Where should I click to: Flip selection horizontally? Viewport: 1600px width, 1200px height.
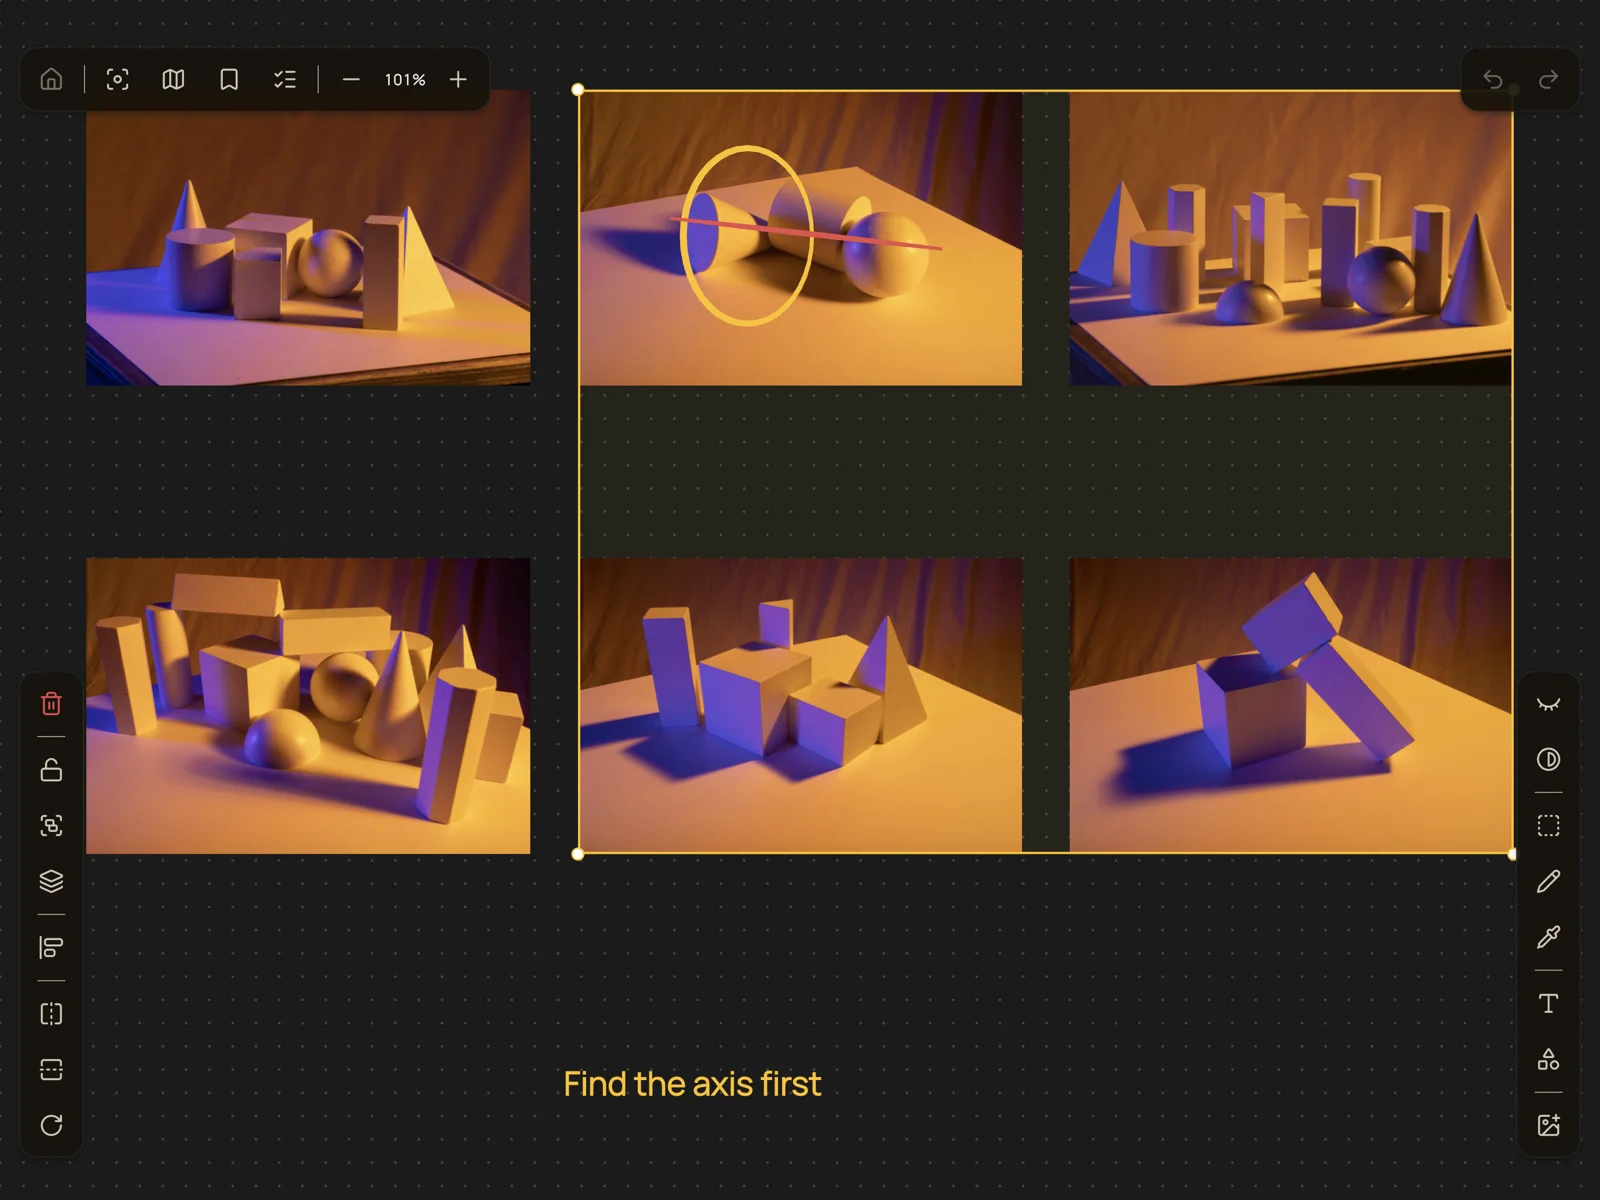click(x=51, y=1014)
